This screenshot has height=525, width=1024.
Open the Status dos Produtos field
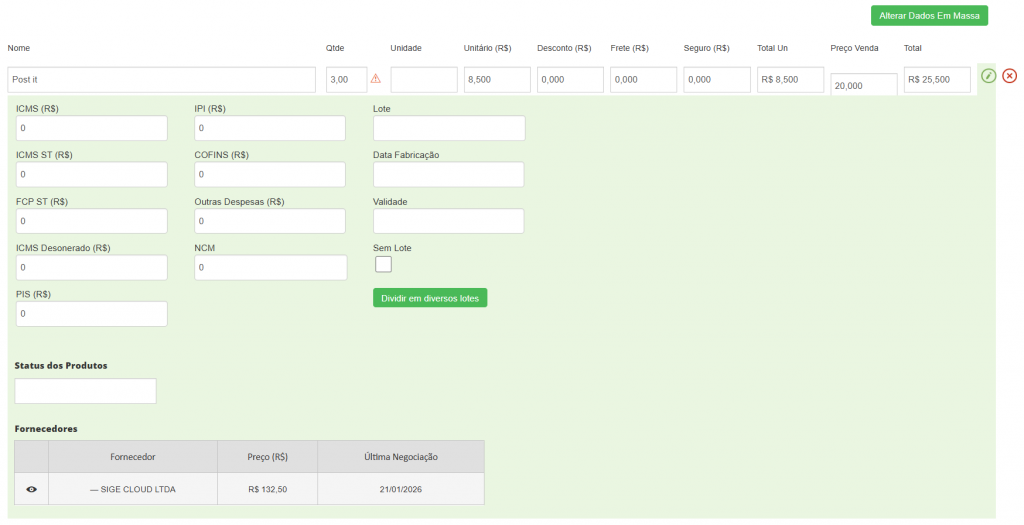pos(86,391)
